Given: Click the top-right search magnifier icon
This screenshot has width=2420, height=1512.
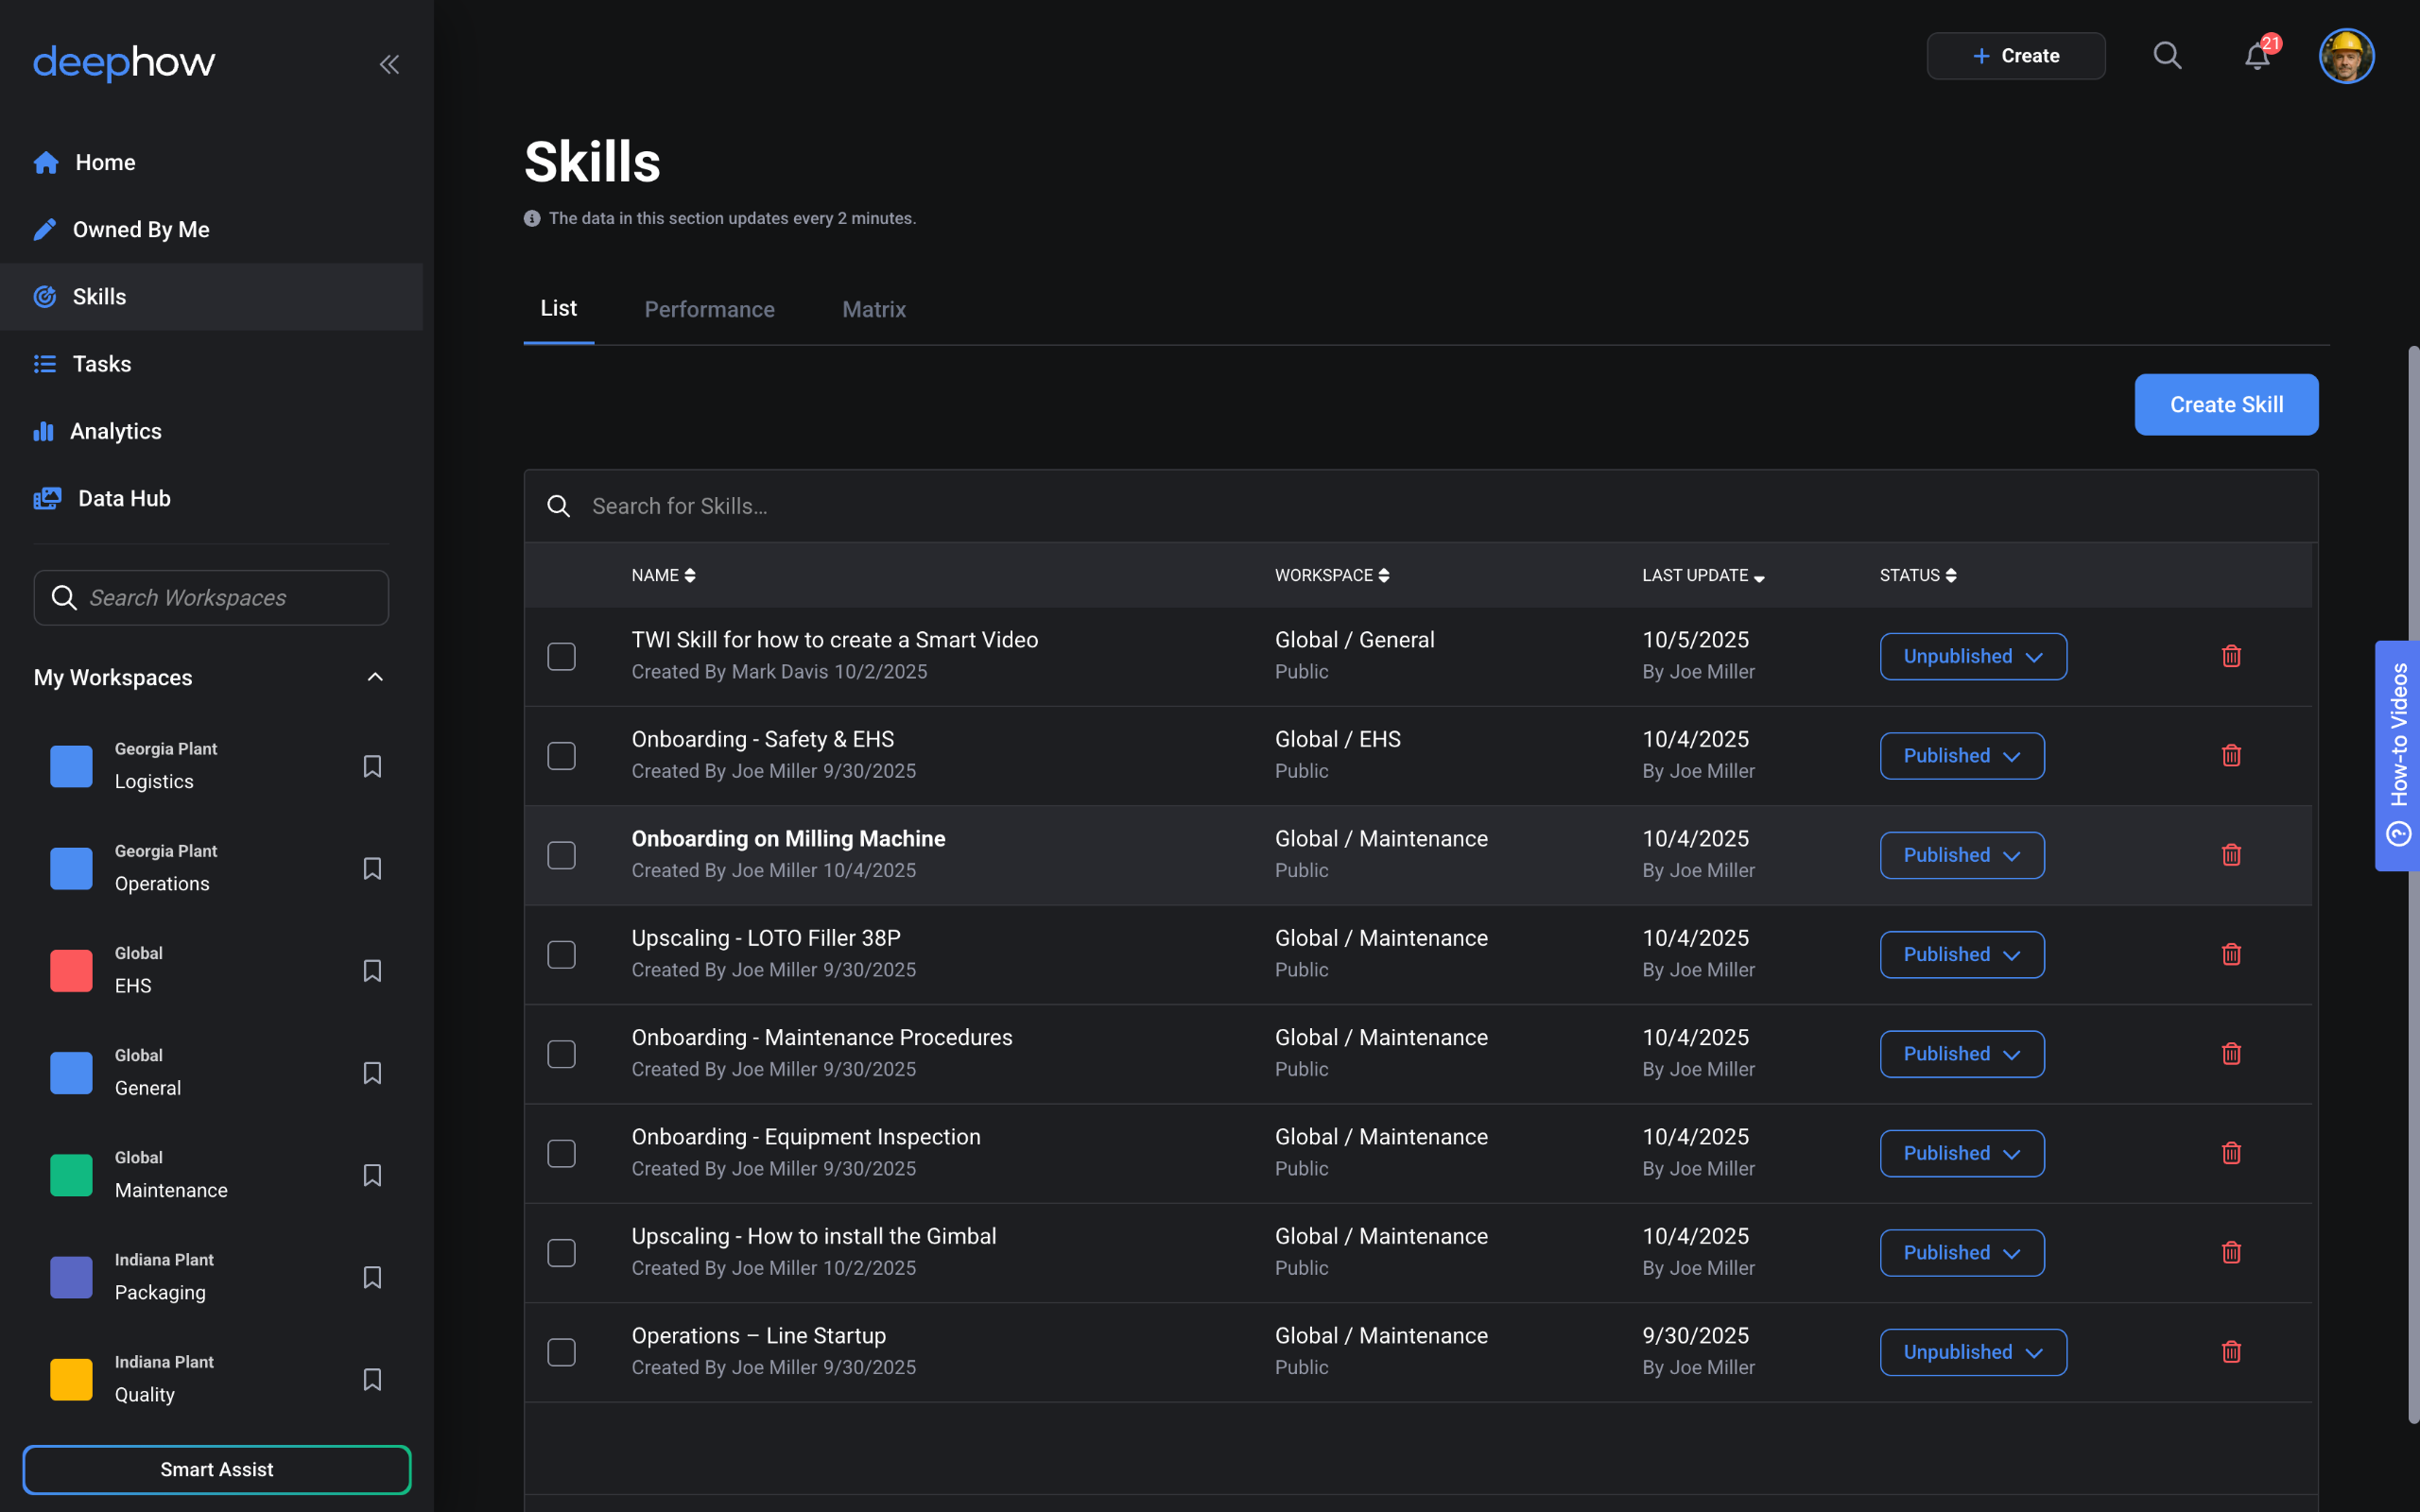Looking at the screenshot, I should click(2166, 56).
